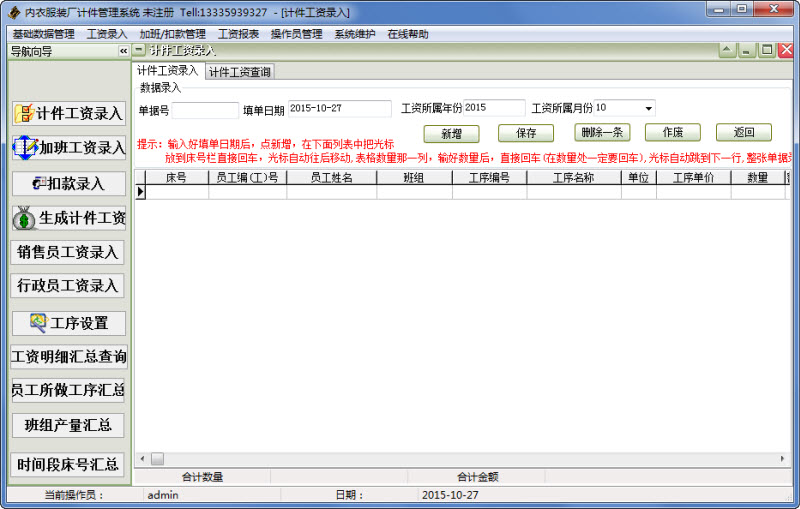Click the horizontal scrollbar thumb

(158, 459)
